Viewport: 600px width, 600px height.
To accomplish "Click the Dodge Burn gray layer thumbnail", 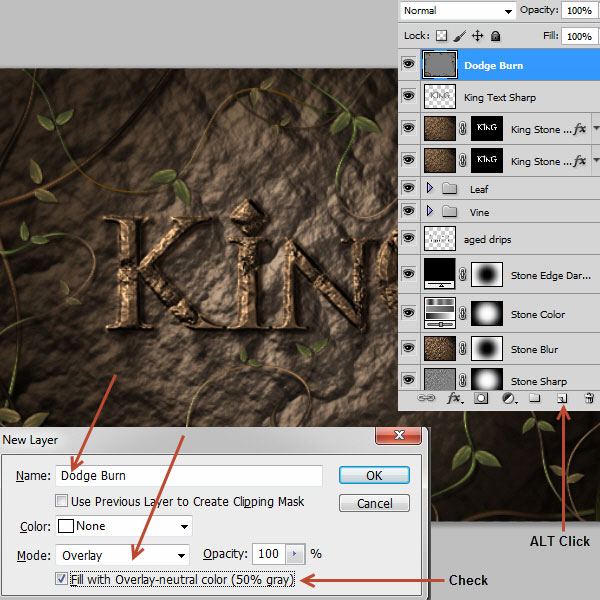I will click(440, 65).
